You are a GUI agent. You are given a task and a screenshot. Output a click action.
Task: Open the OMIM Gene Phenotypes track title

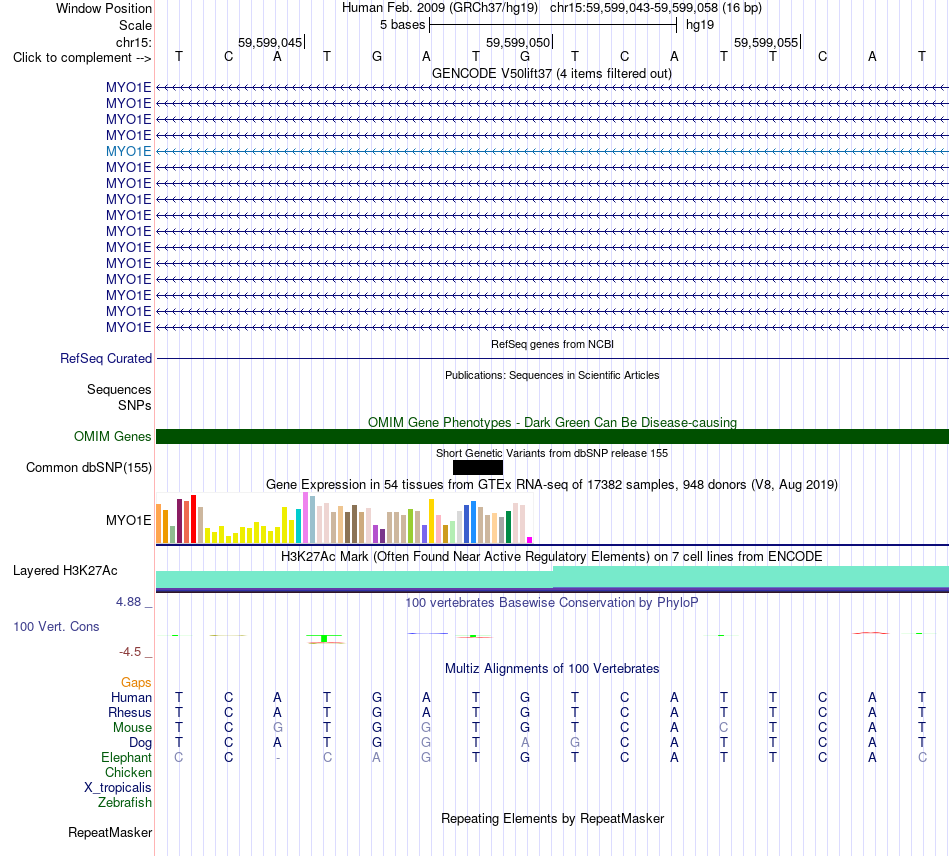click(x=552, y=422)
